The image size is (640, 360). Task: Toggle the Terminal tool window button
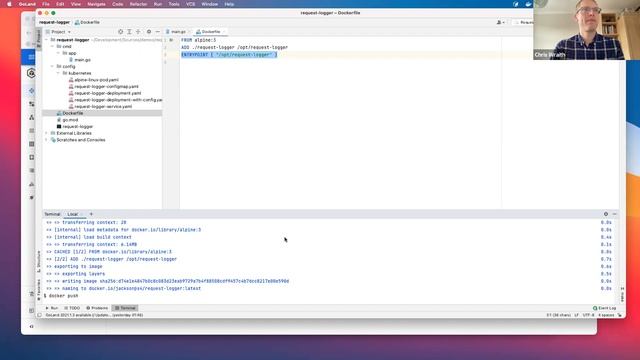[125, 308]
